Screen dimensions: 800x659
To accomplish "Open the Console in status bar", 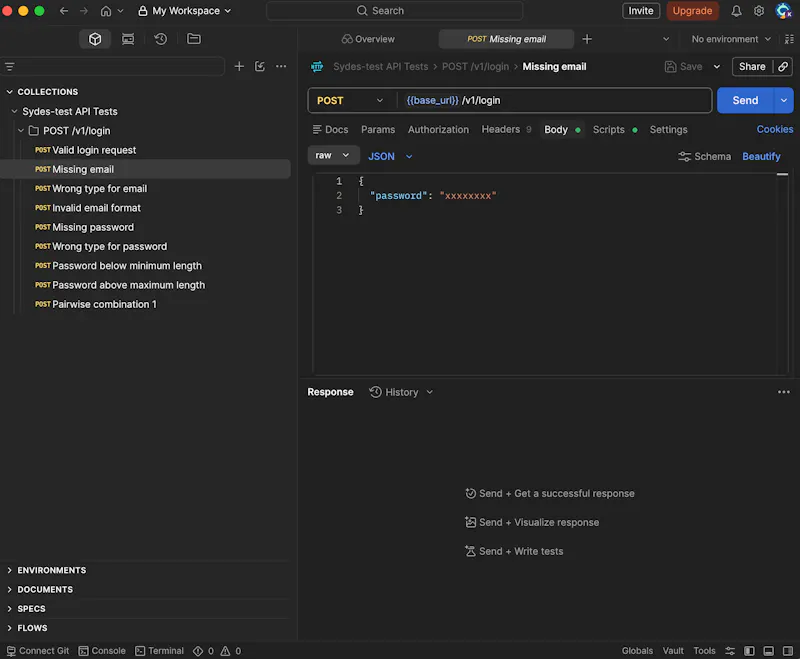I will [x=102, y=651].
